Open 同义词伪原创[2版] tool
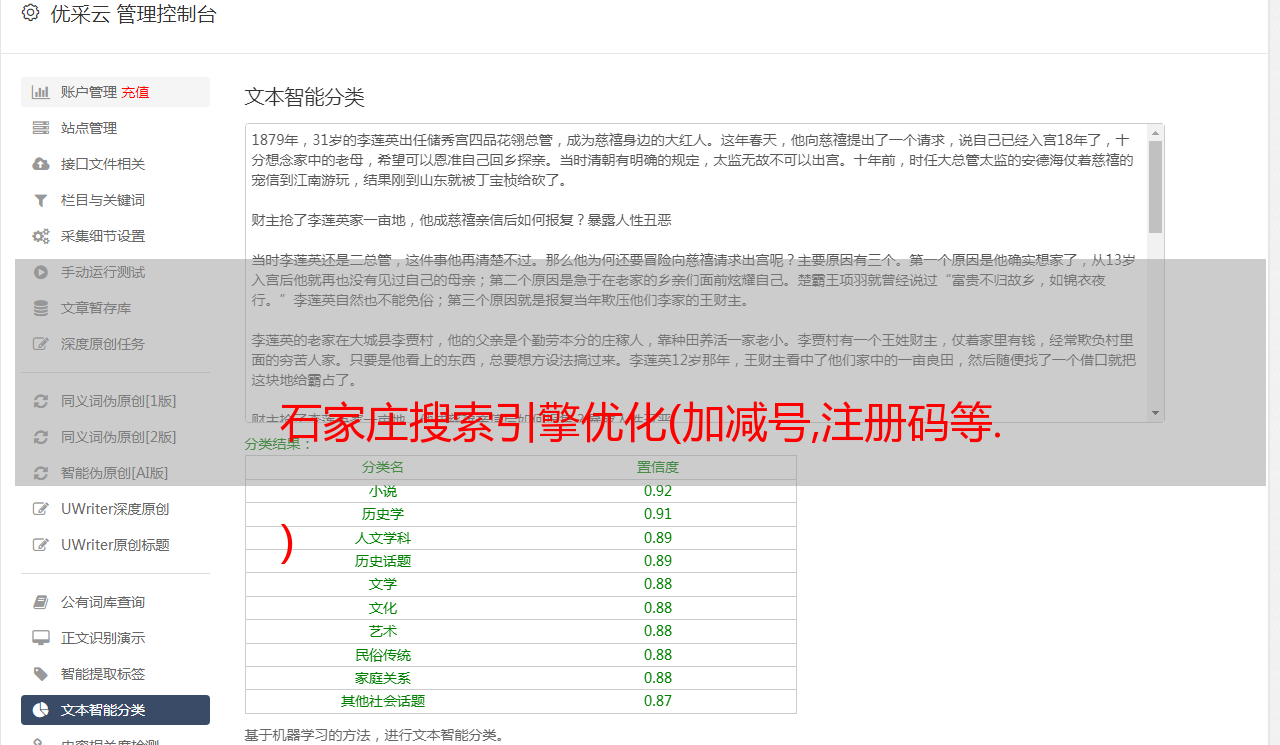Image resolution: width=1280 pixels, height=745 pixels. (115, 437)
